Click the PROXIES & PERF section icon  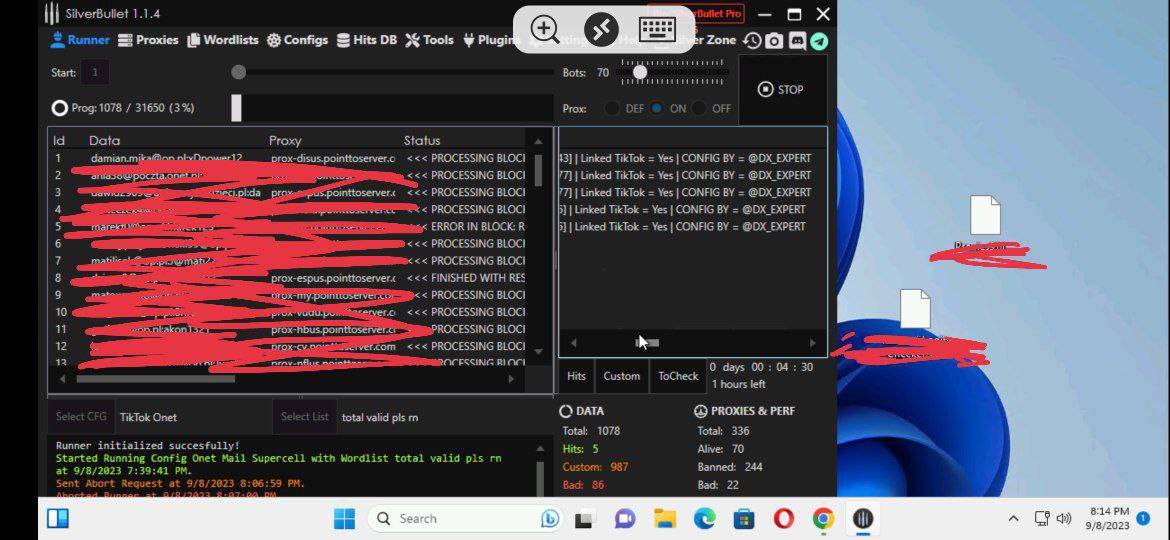tap(701, 411)
